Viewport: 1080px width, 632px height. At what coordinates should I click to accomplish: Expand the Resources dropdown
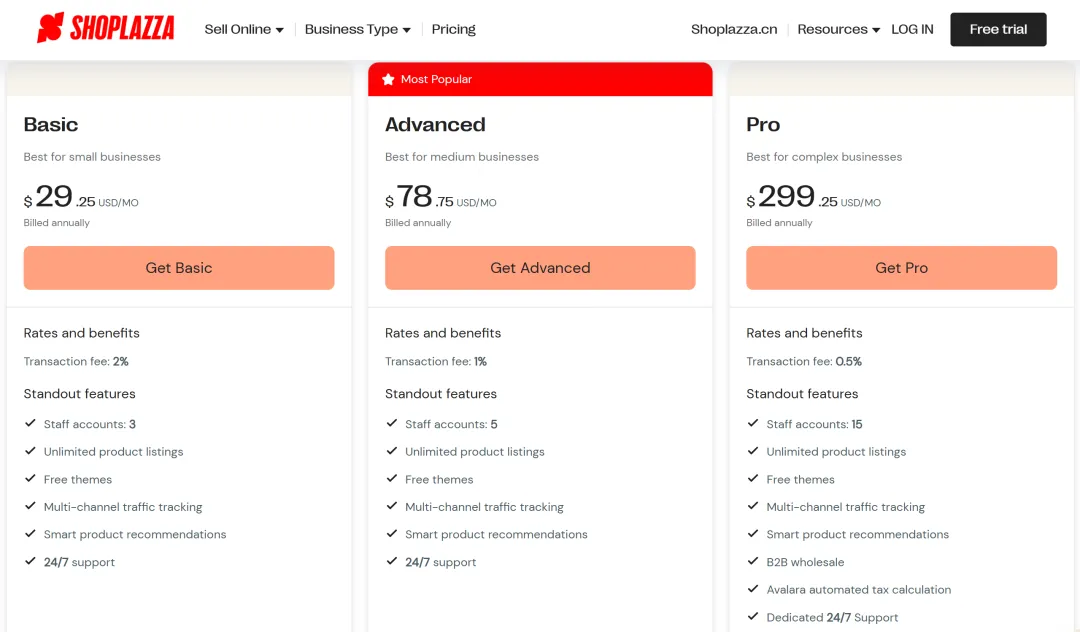(x=838, y=30)
